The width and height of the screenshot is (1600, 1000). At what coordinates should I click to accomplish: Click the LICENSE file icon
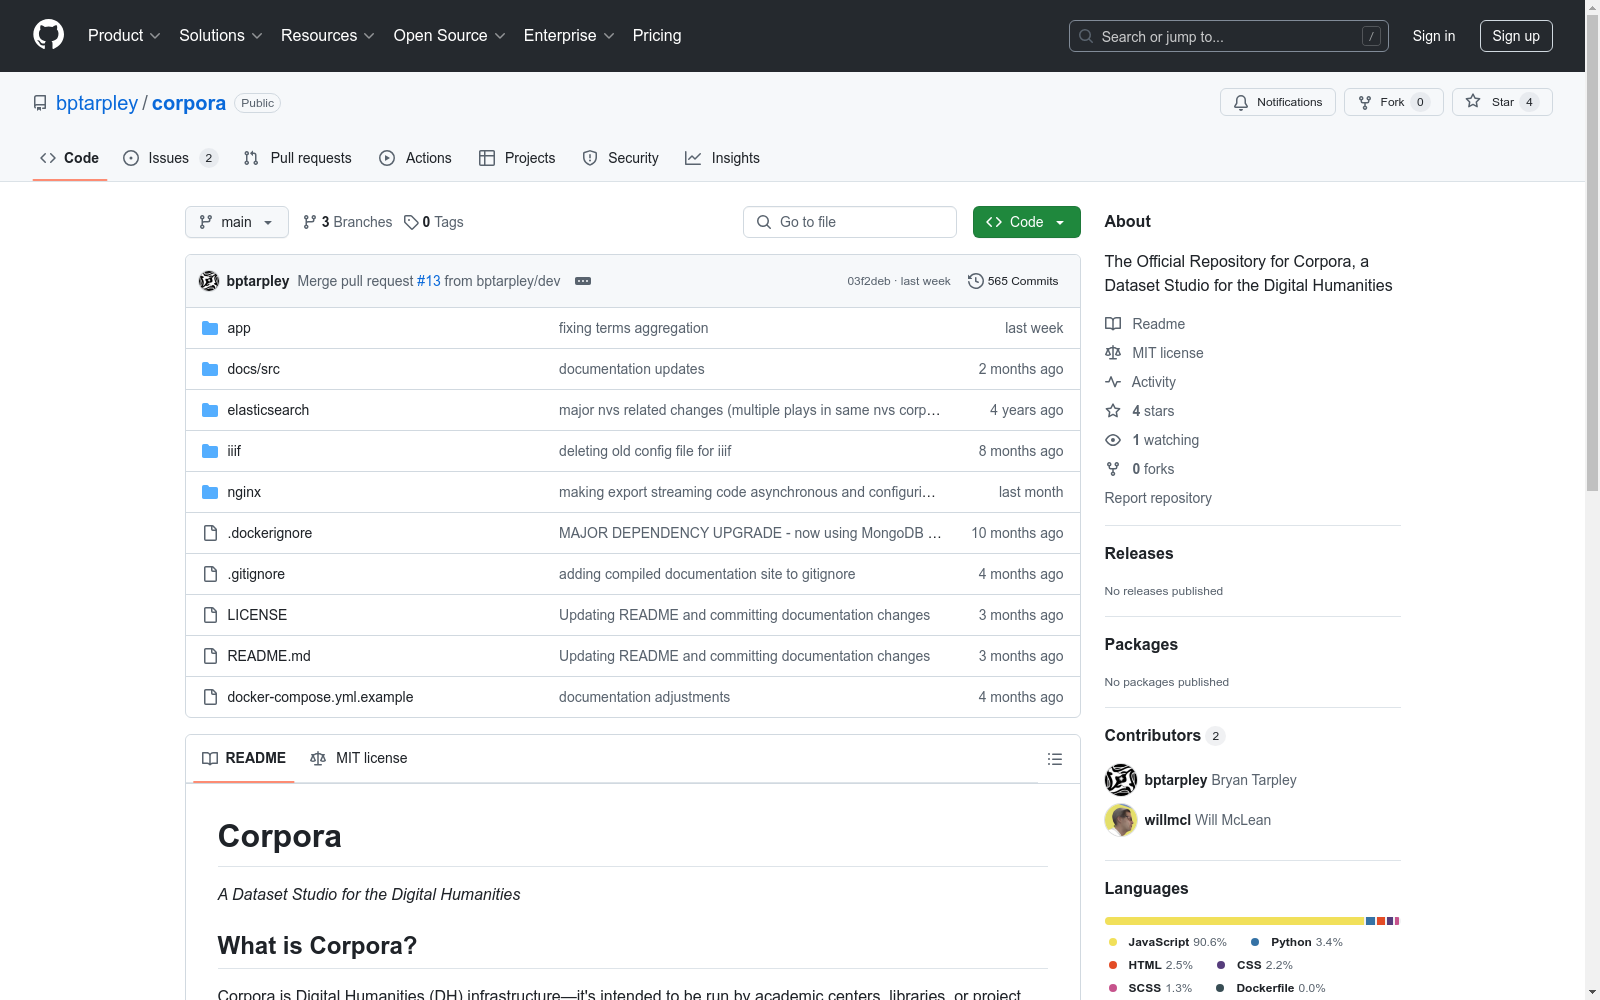(210, 615)
